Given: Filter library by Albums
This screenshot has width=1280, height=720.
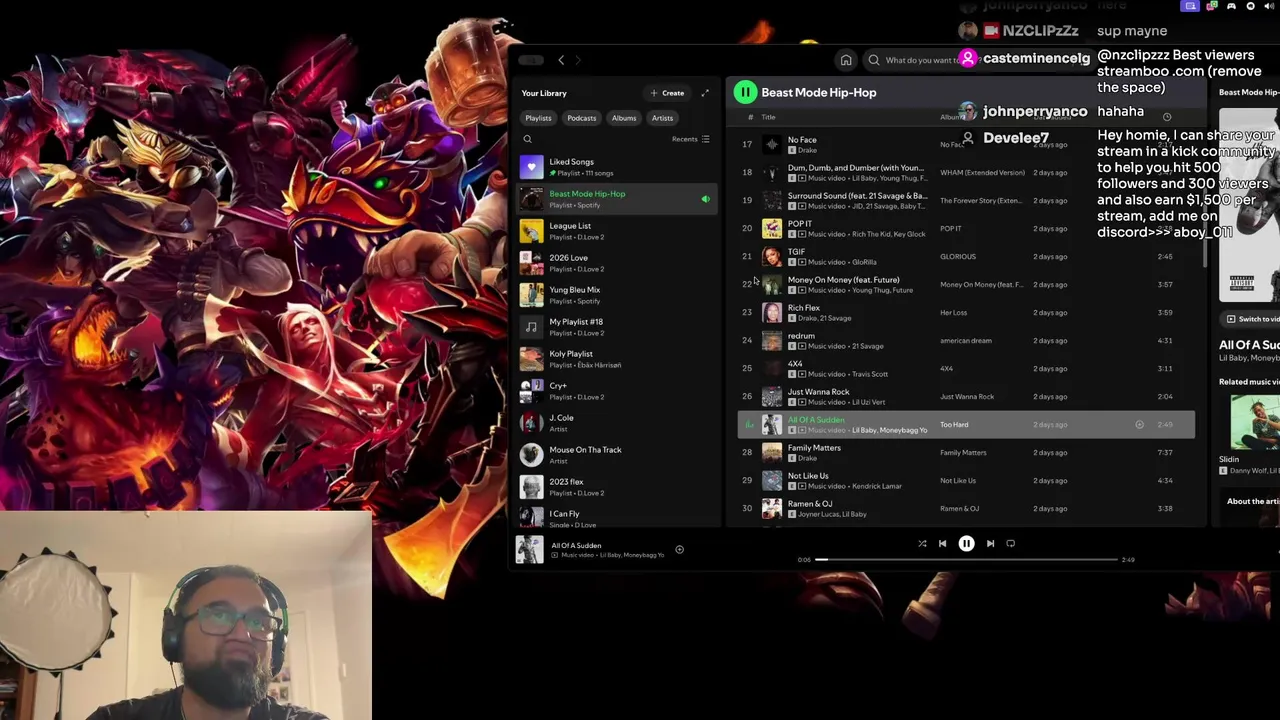Looking at the screenshot, I should (x=624, y=118).
